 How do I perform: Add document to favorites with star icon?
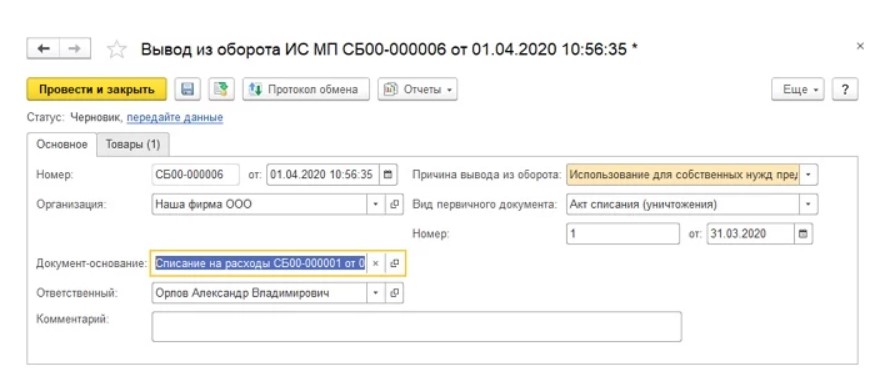pos(117,50)
